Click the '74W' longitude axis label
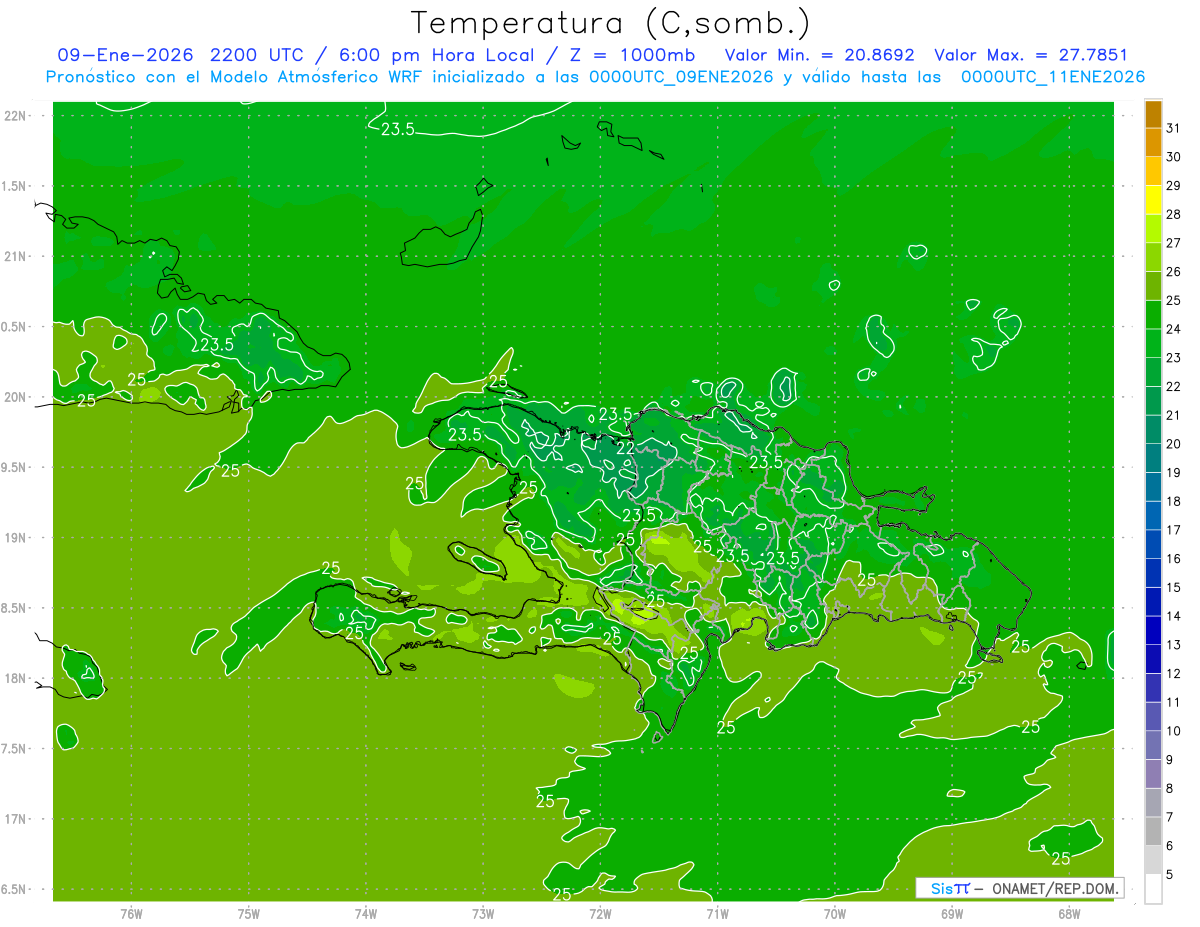 point(366,914)
